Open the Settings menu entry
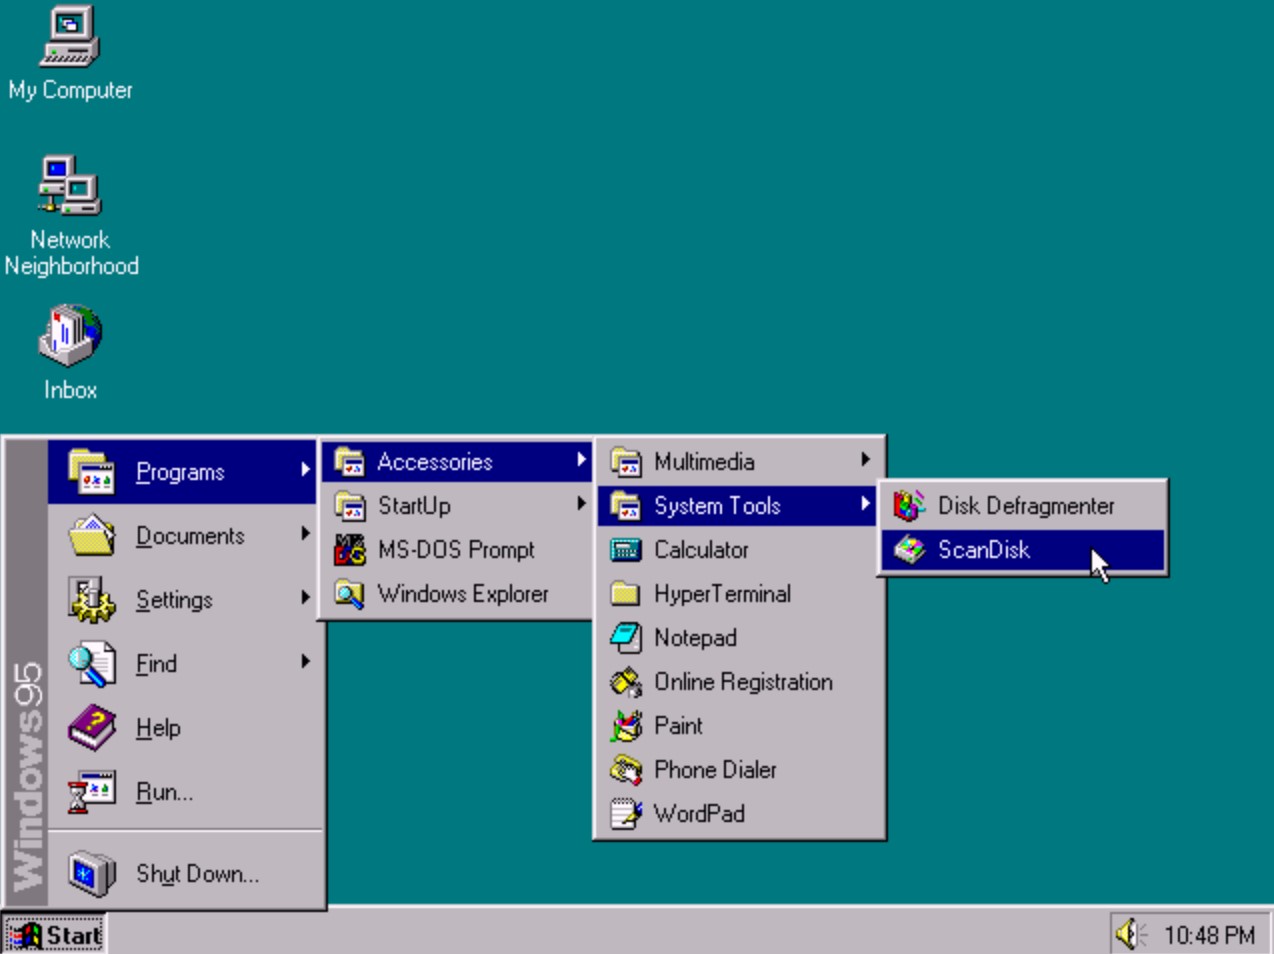 173,600
